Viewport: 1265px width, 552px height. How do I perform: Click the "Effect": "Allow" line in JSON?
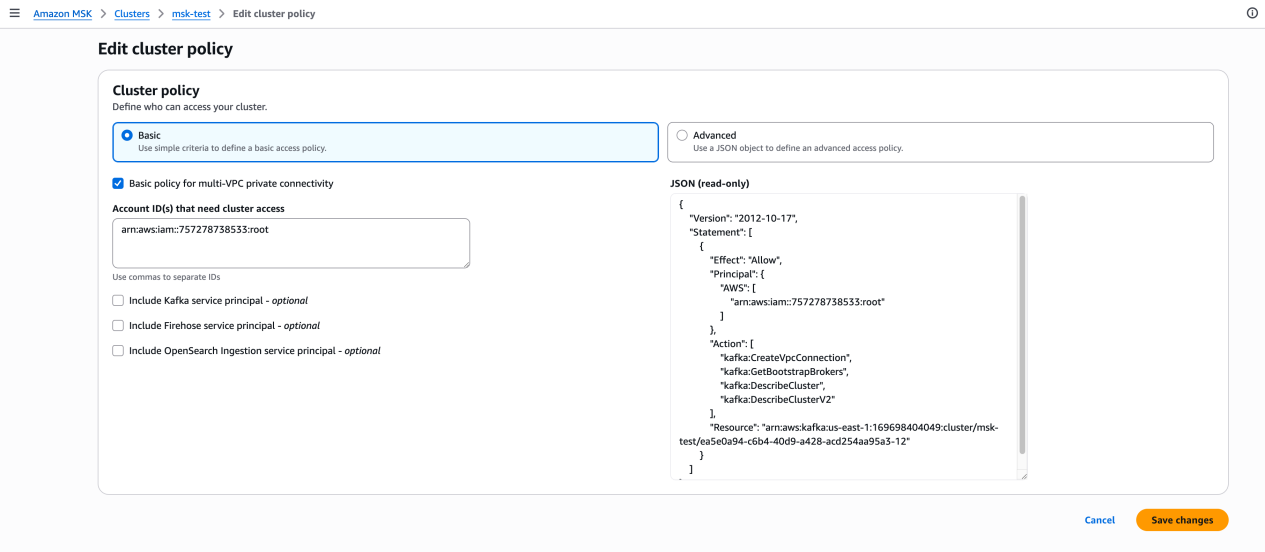[x=746, y=259]
